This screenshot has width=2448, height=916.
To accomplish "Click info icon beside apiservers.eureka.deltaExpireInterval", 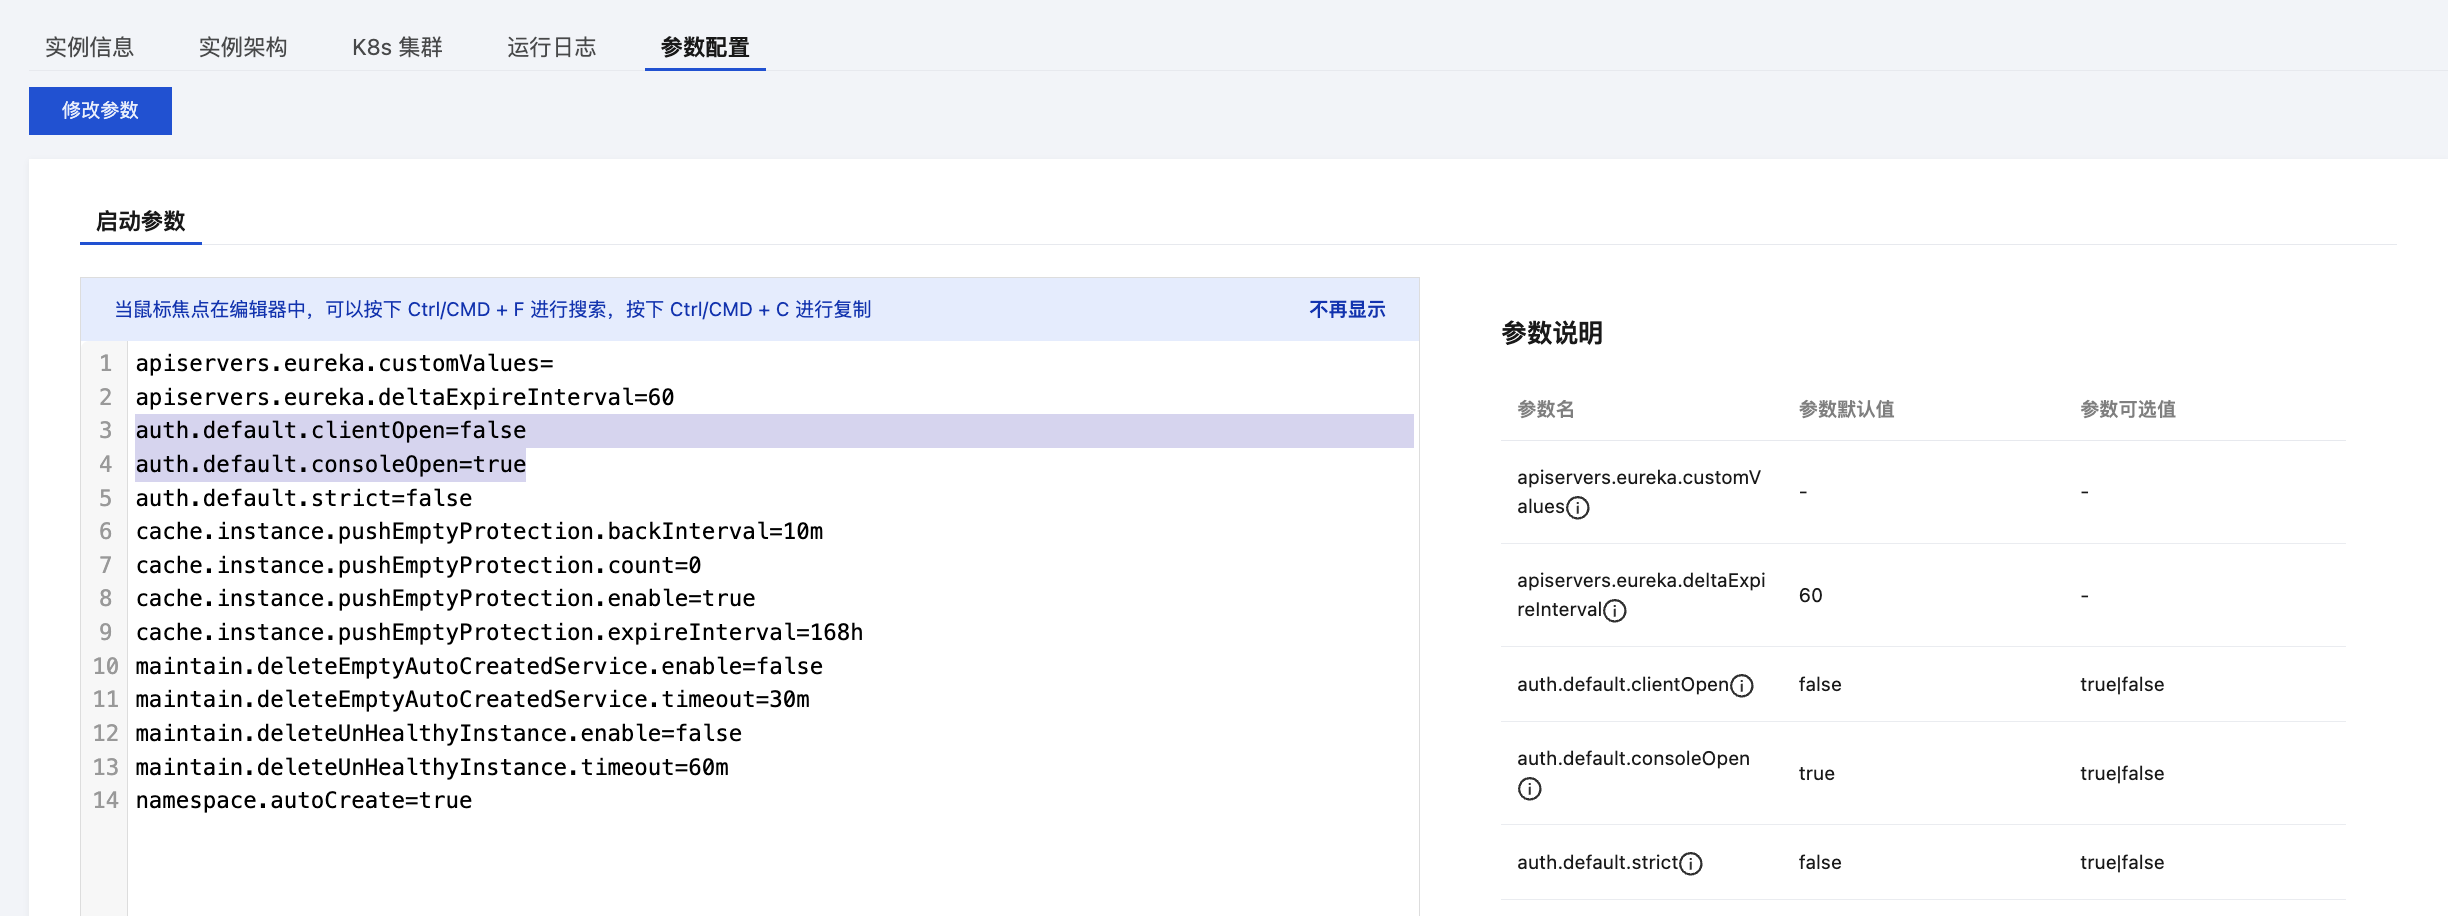I will [1615, 611].
